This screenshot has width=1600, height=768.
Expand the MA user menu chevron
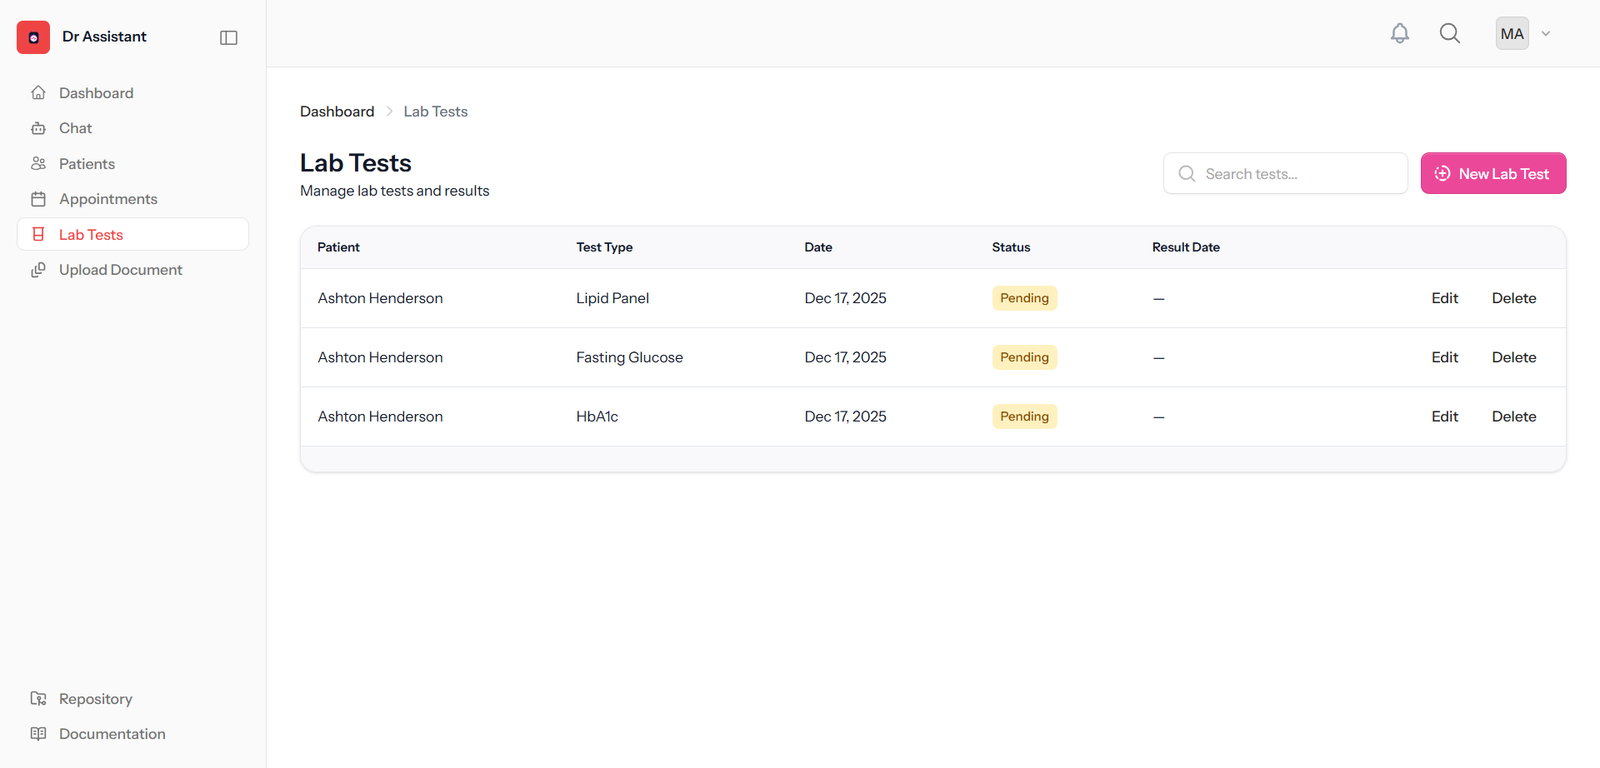pos(1546,33)
